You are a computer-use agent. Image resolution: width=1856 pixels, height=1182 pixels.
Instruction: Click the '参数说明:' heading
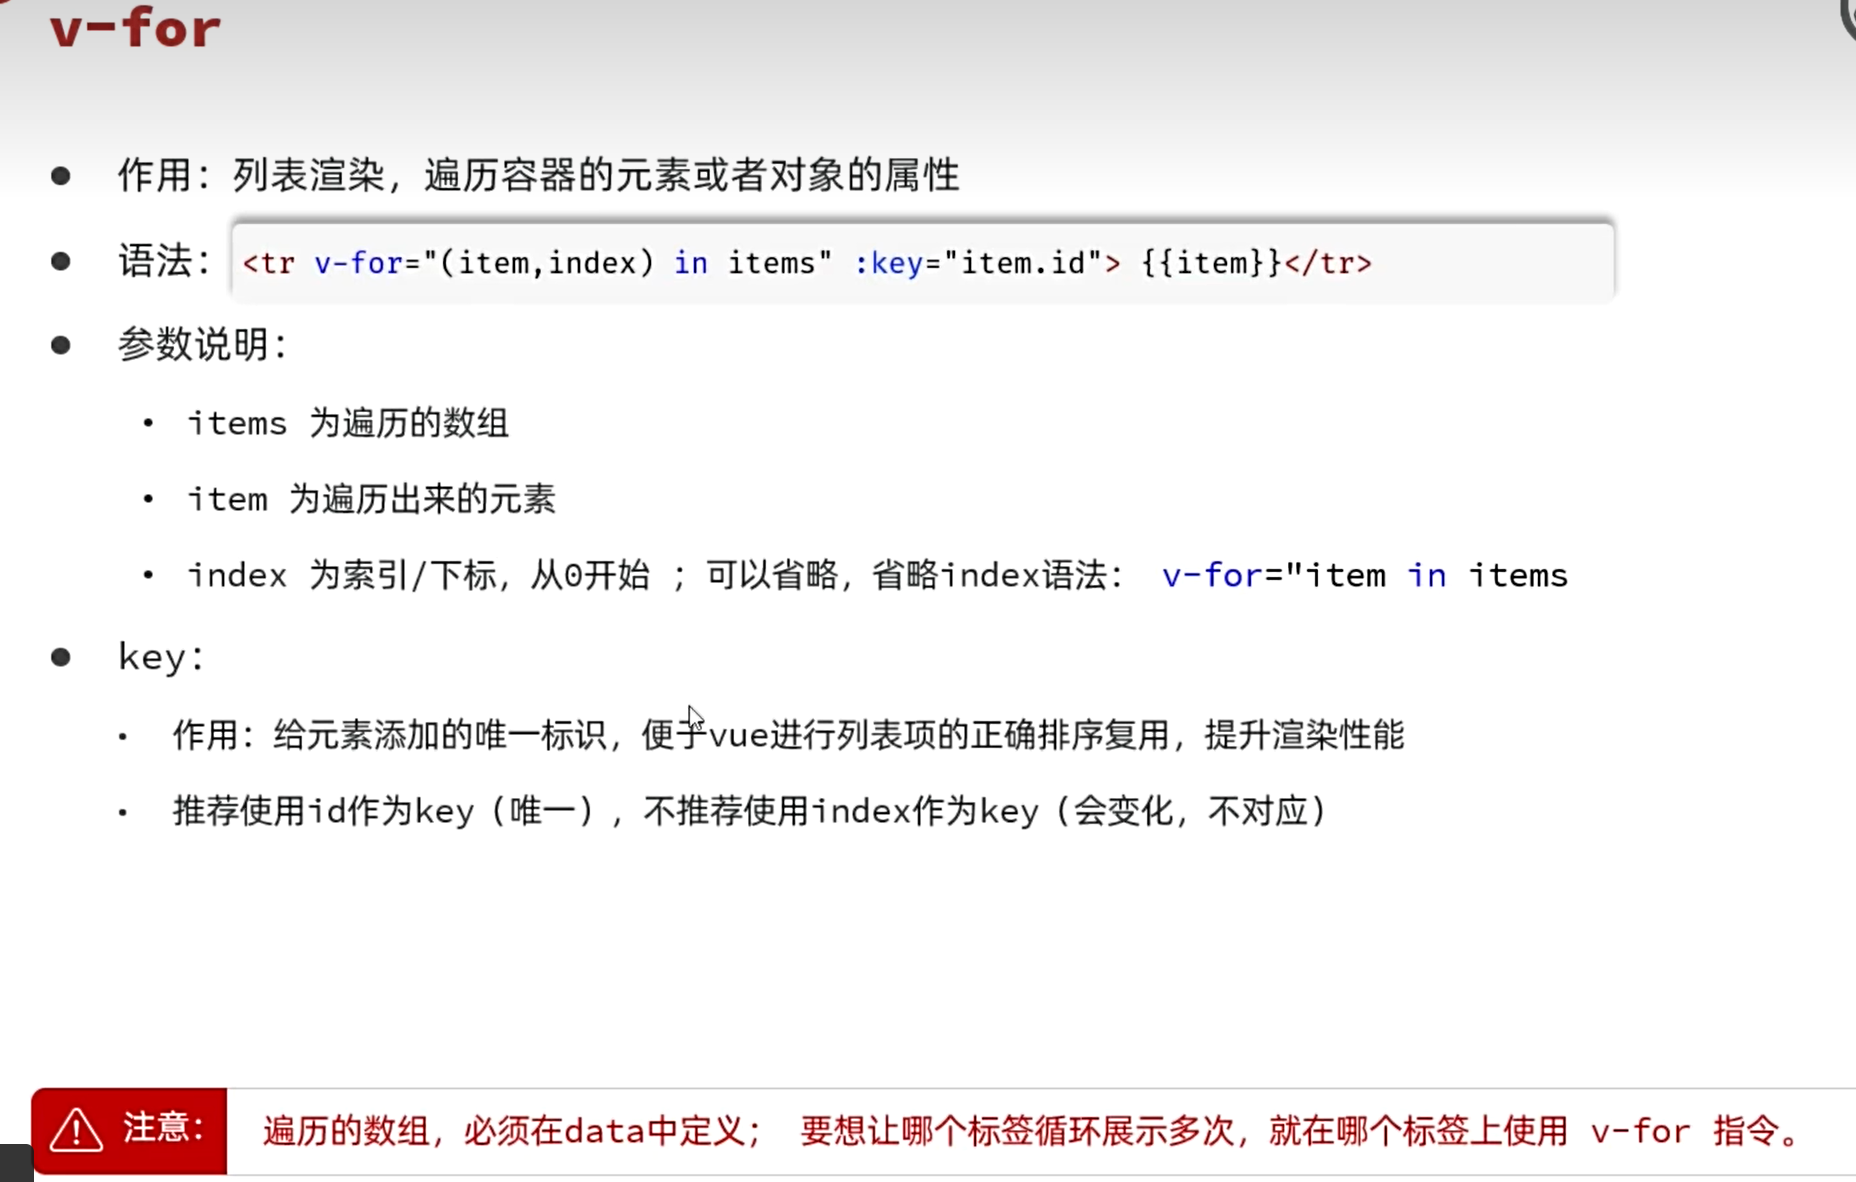203,344
